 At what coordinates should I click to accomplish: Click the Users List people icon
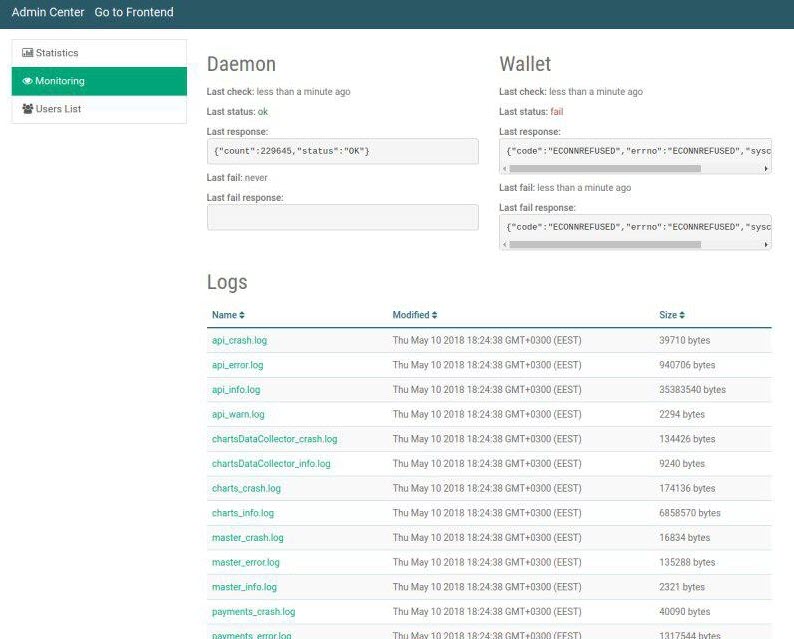pos(28,109)
